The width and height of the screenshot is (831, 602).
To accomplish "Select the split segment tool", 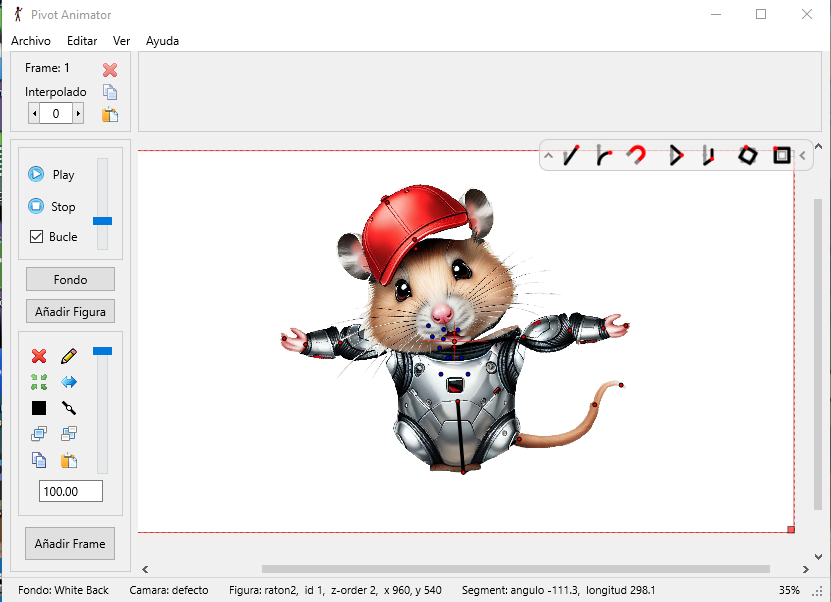I will tap(709, 155).
